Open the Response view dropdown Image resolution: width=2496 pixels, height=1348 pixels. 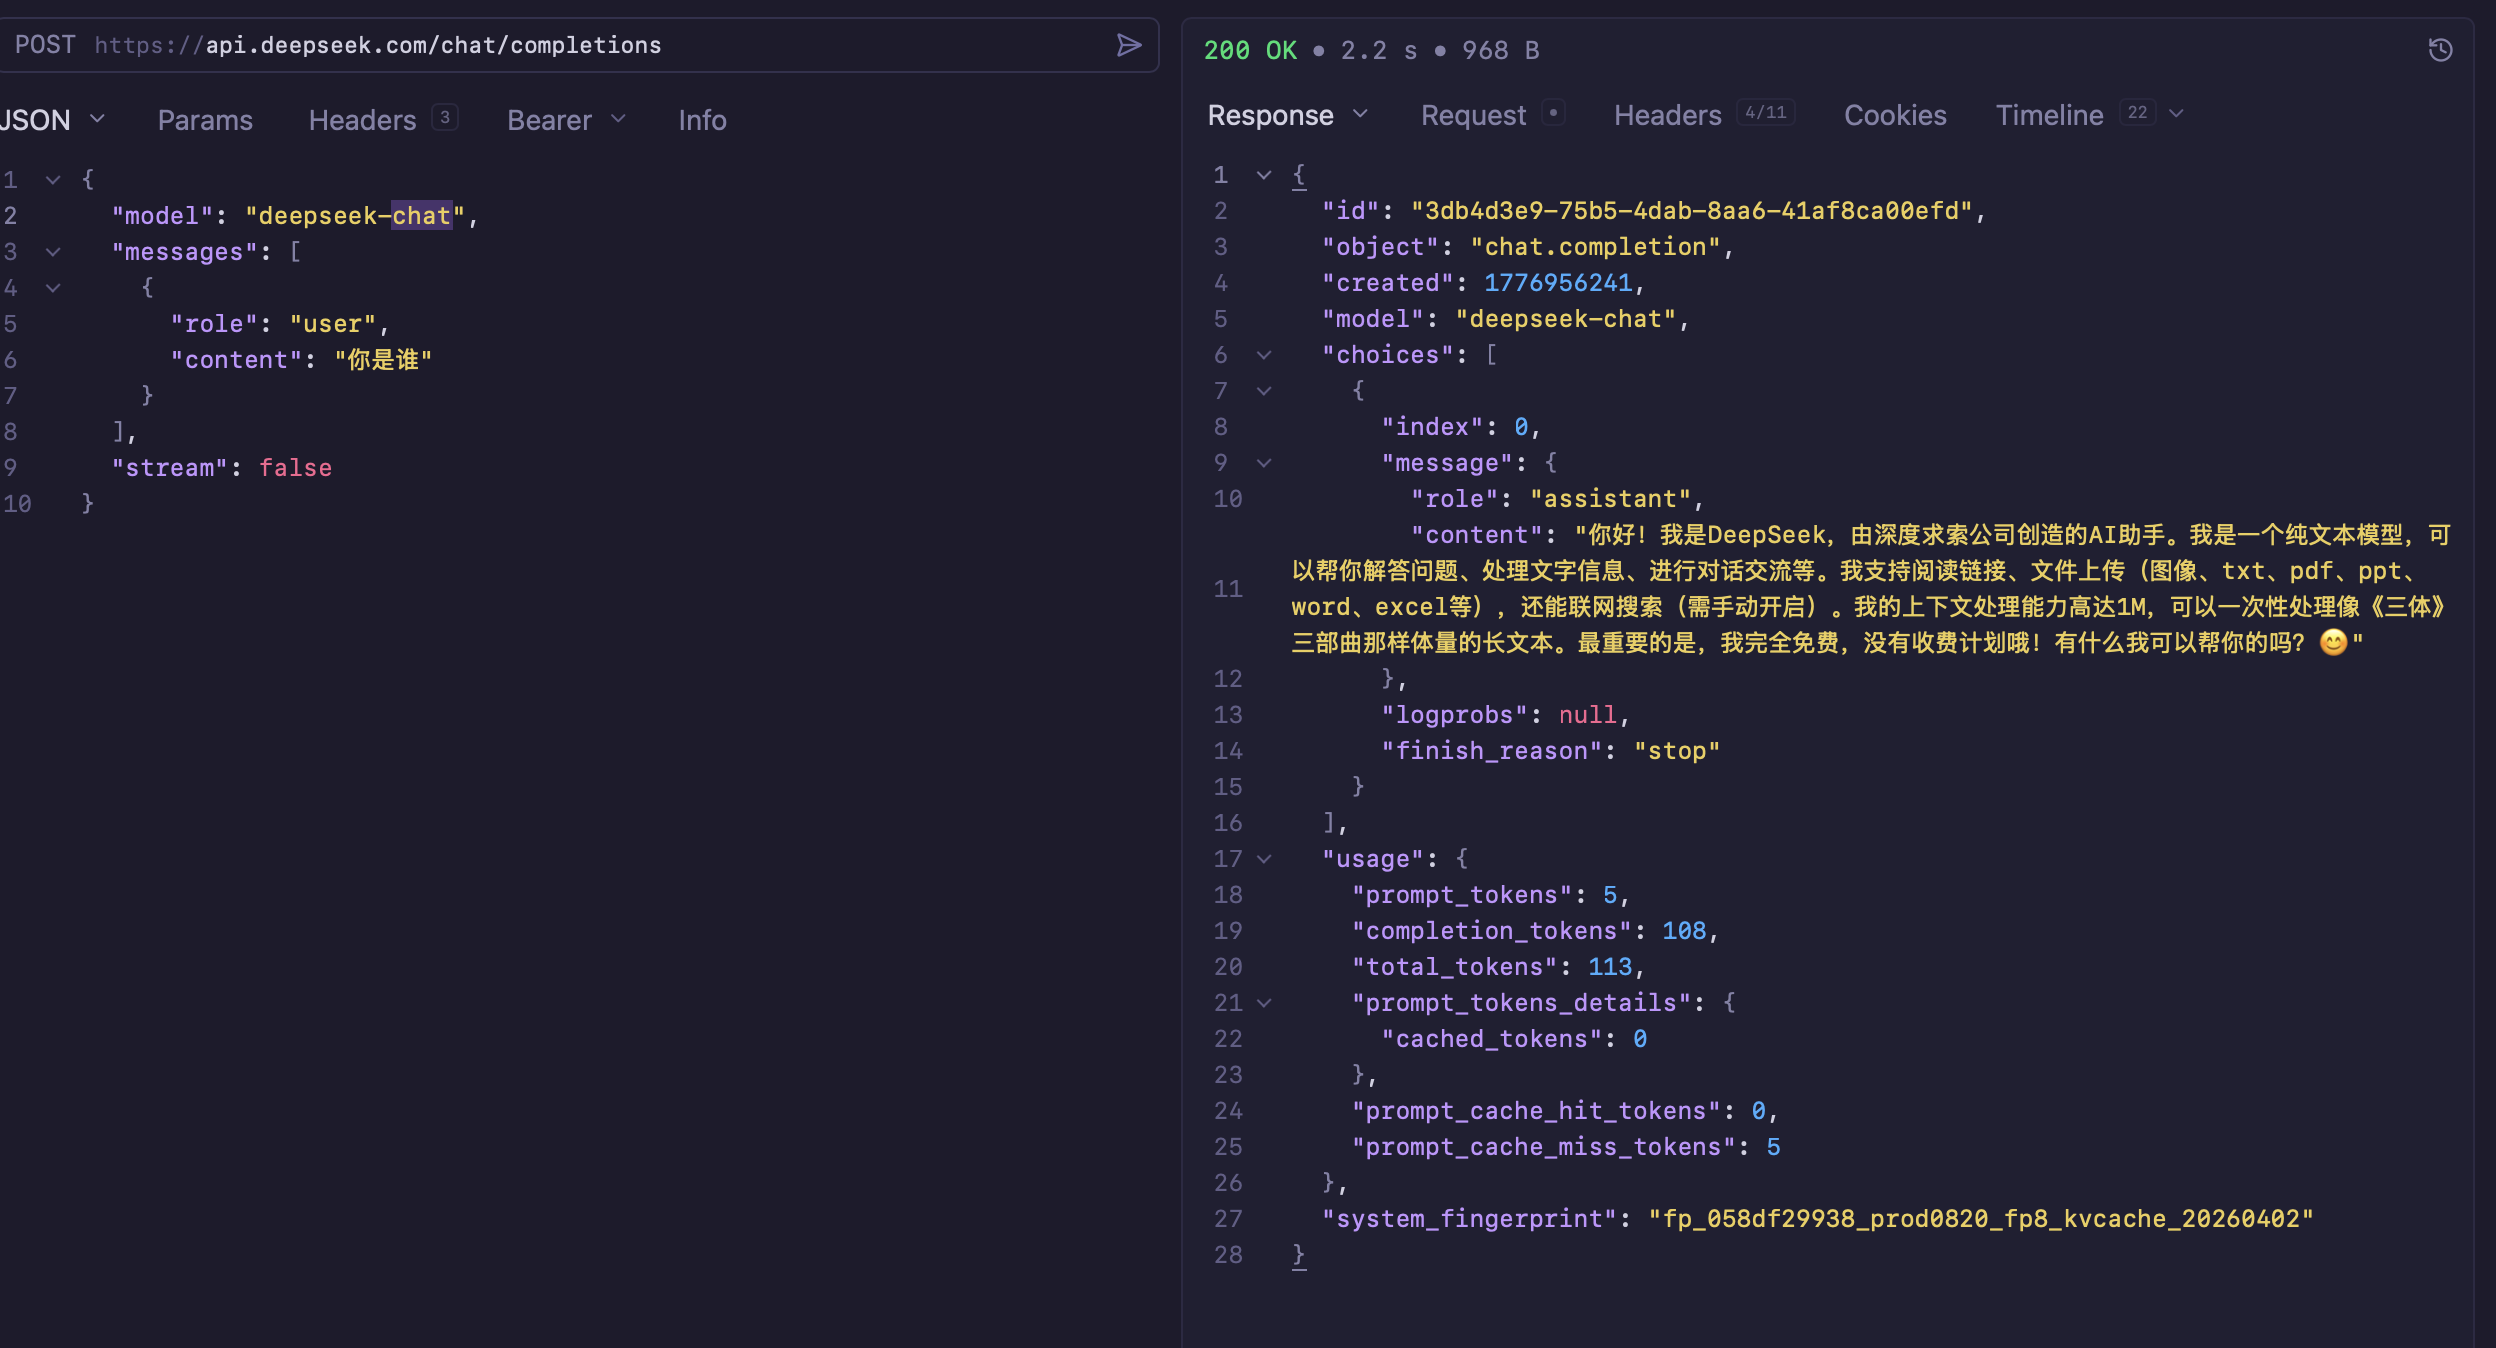[1288, 115]
